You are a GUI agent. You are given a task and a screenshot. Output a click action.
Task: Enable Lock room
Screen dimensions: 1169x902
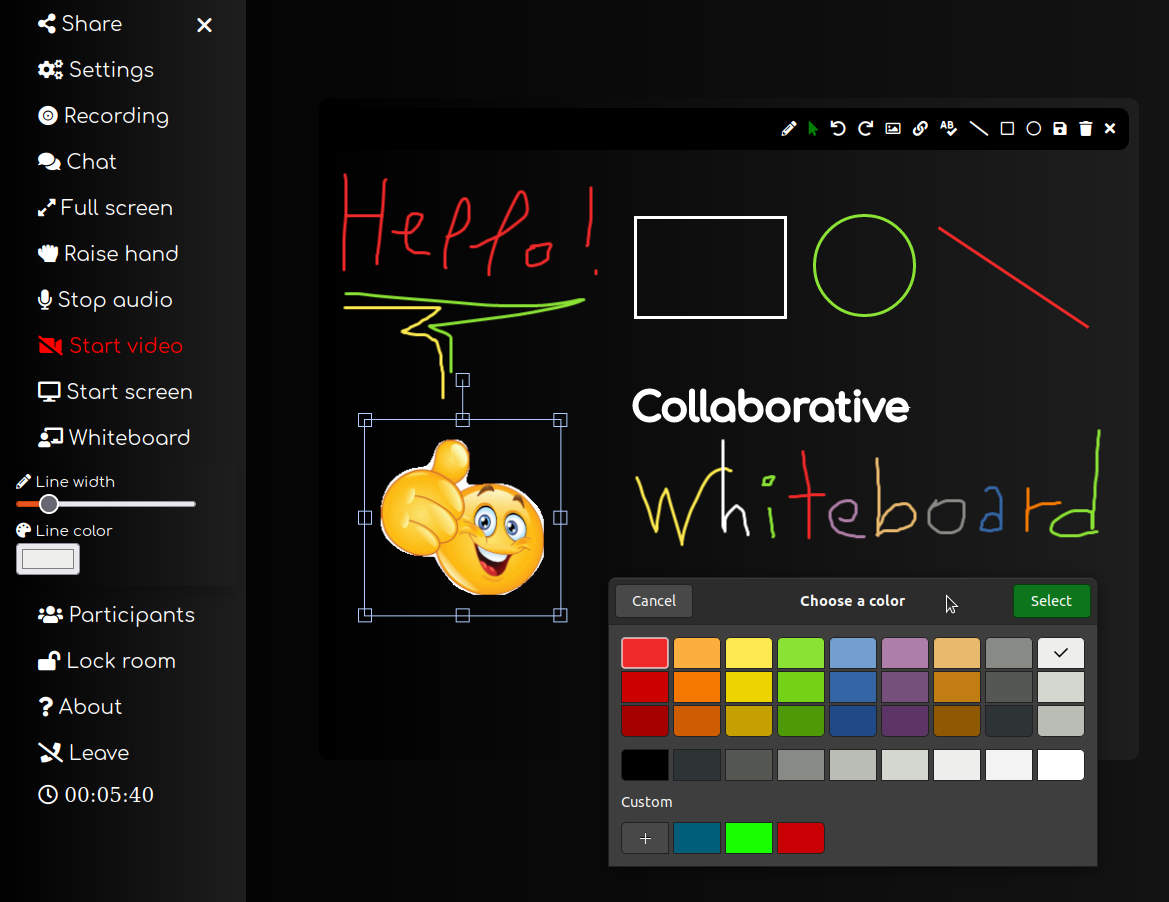[x=106, y=660]
